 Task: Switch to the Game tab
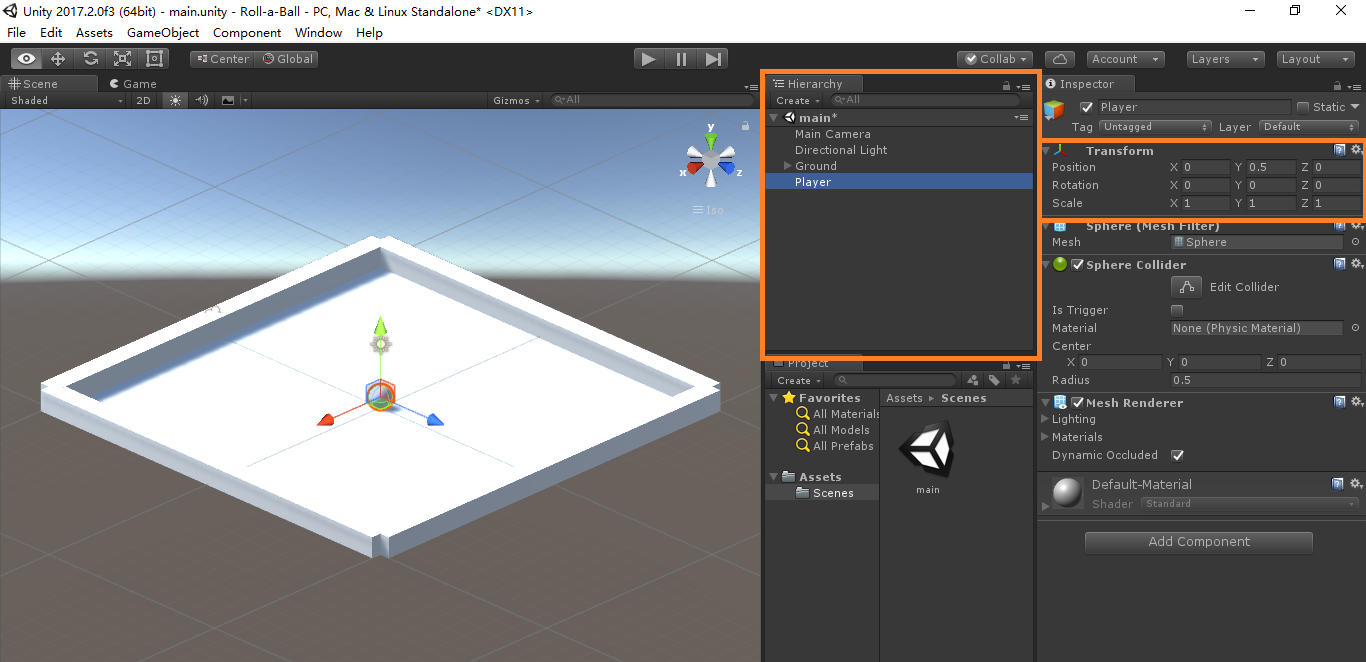pos(133,84)
